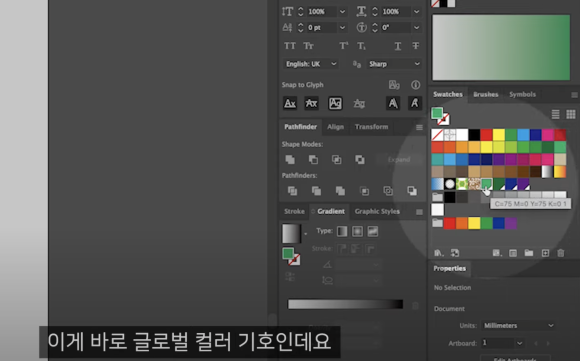
Task: Click the Snap to Glyph info icon
Action: (415, 85)
